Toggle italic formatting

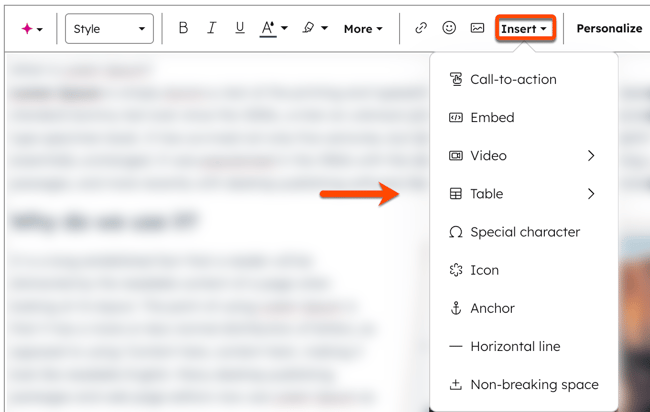click(211, 28)
